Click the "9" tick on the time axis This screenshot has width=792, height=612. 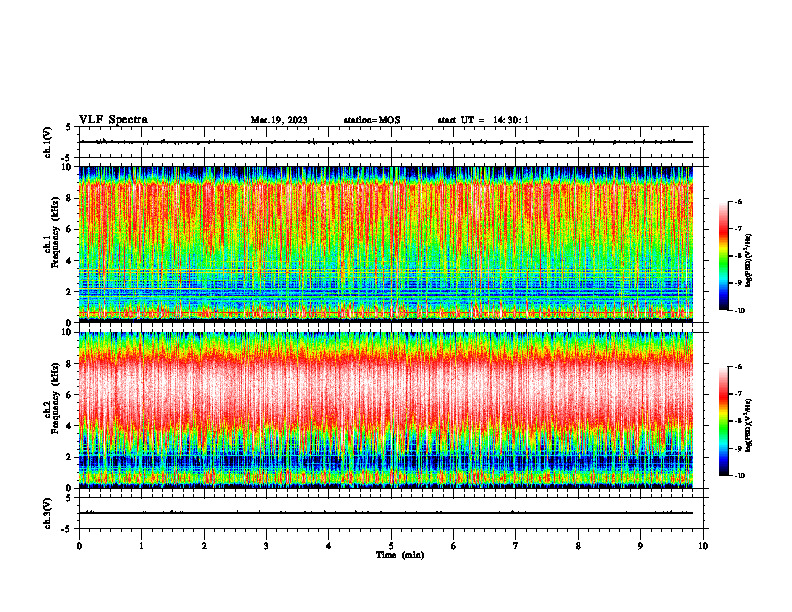640,546
